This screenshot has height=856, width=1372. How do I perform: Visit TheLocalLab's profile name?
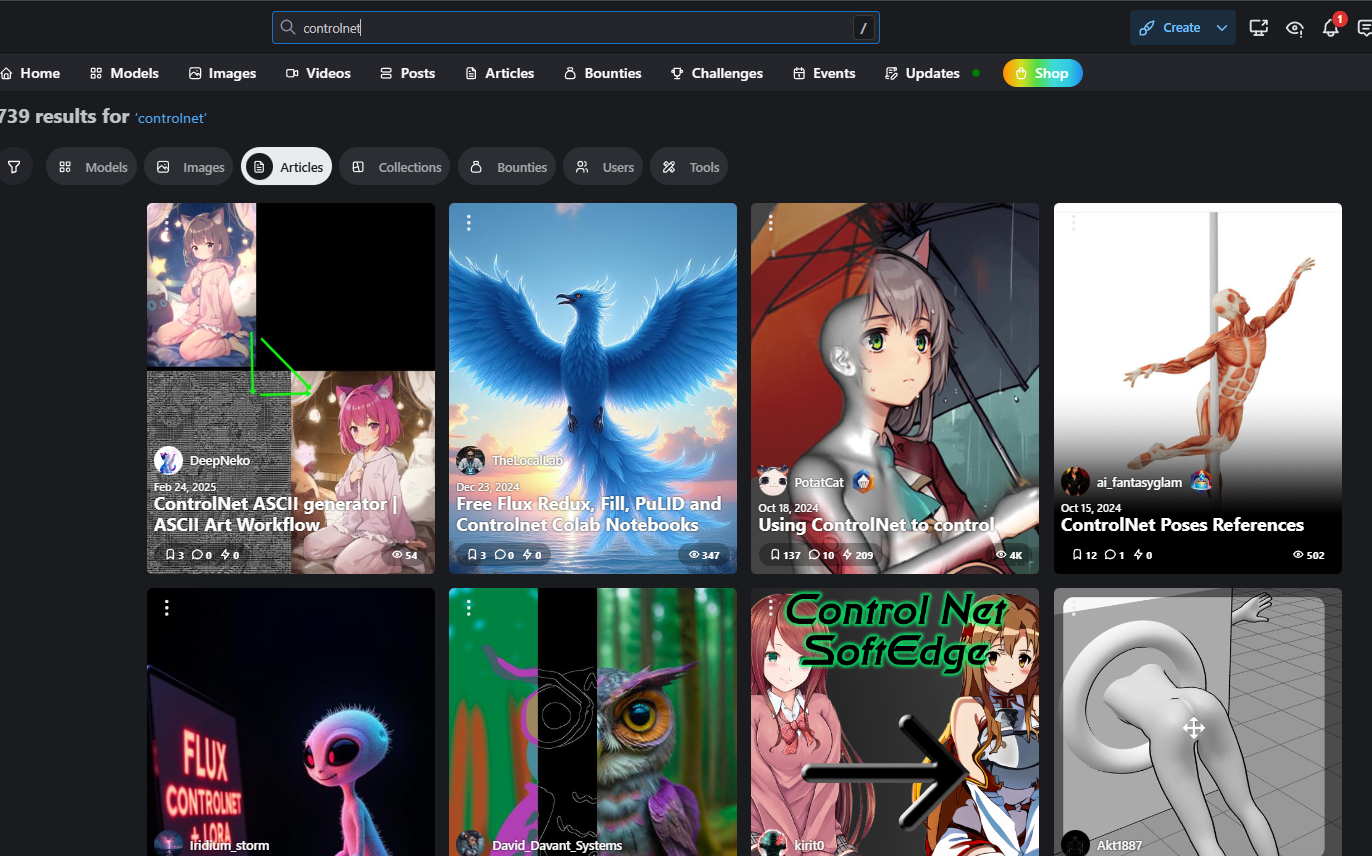pos(528,461)
